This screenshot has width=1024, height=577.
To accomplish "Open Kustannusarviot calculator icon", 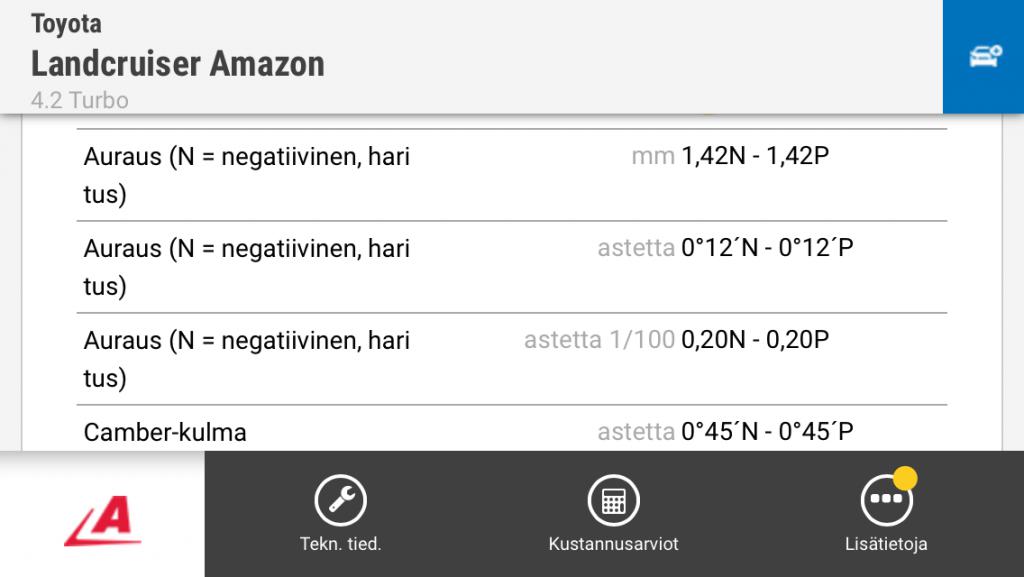I will tap(613, 500).
